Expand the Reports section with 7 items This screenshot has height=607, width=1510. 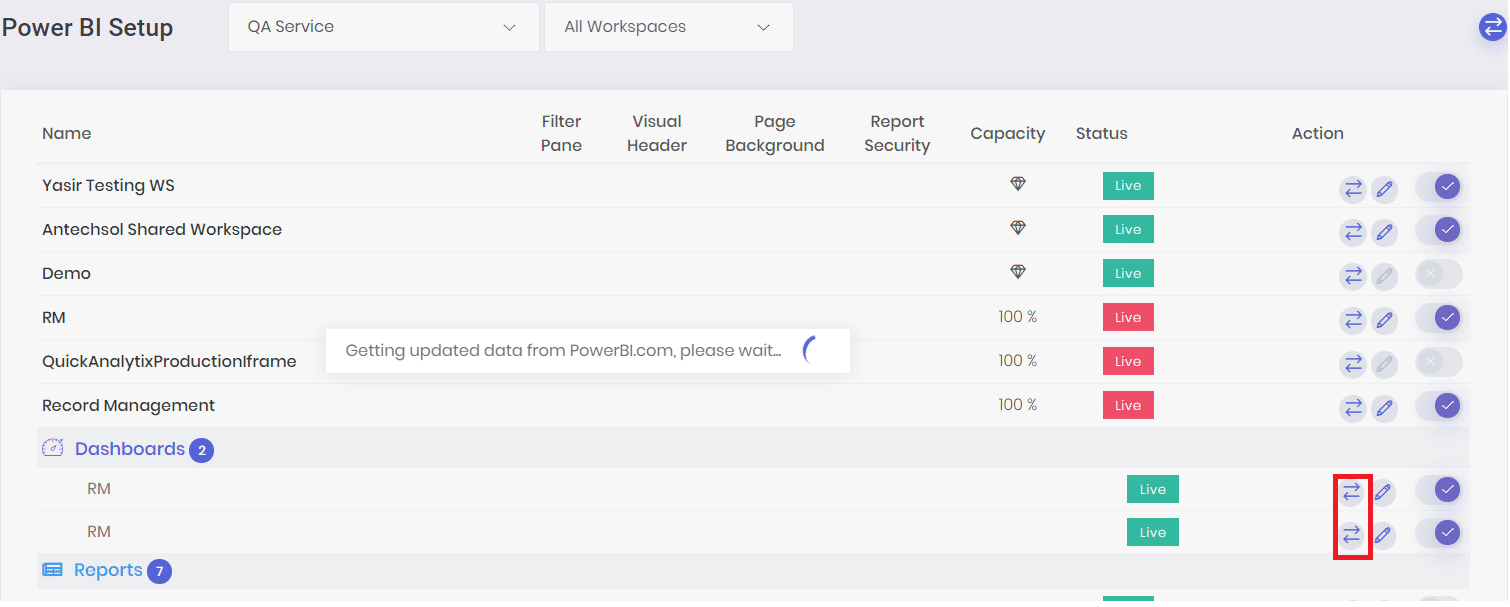tap(108, 569)
